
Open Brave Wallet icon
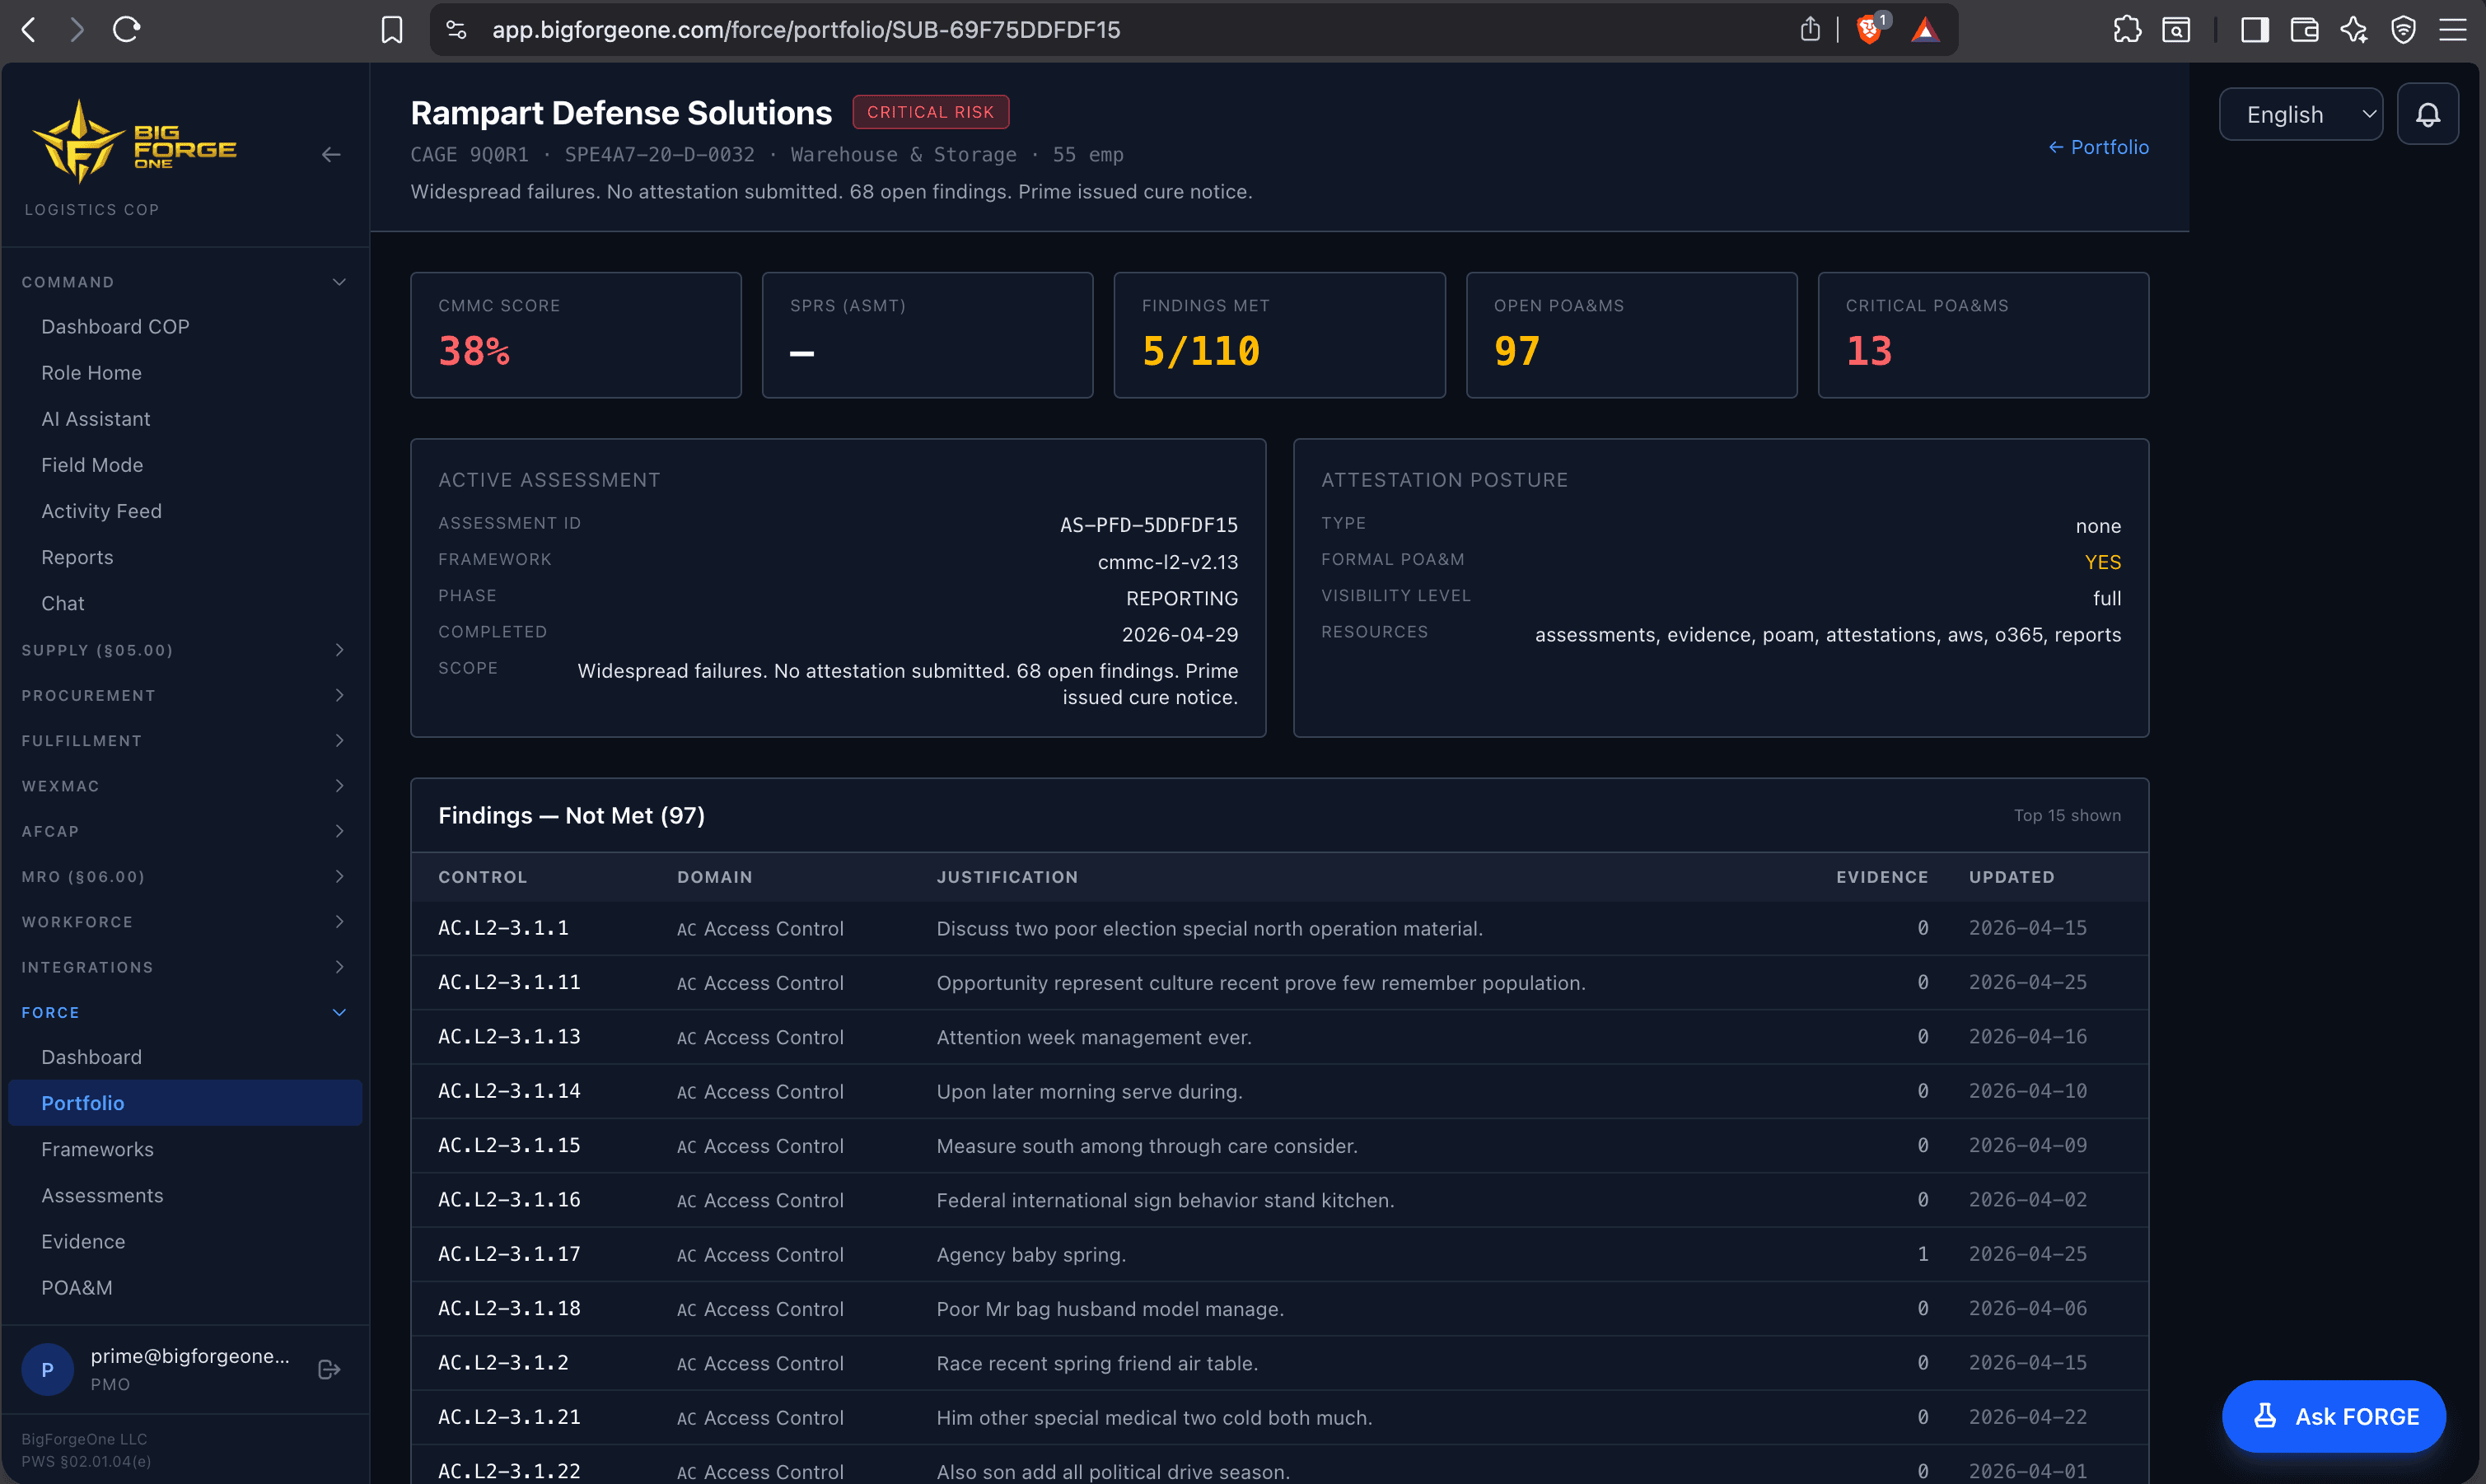(2304, 30)
